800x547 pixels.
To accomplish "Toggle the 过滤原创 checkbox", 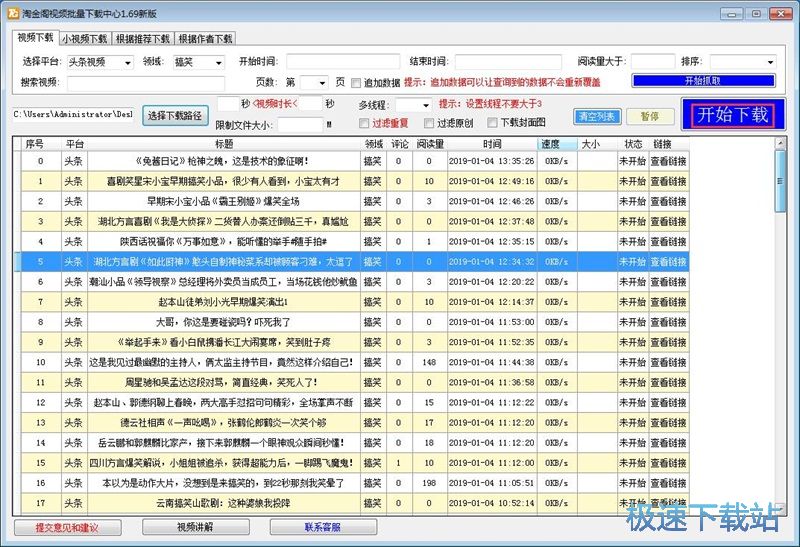I will click(x=429, y=123).
